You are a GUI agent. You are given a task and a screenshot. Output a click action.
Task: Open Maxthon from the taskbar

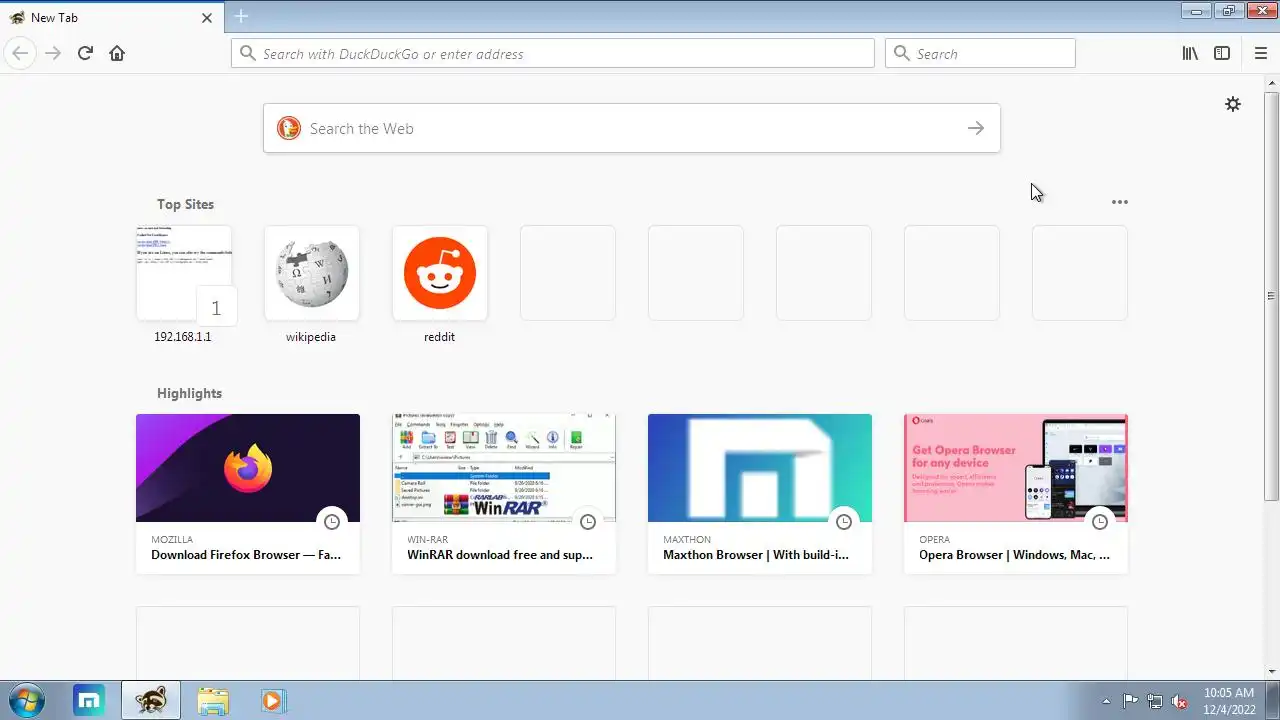click(90, 701)
